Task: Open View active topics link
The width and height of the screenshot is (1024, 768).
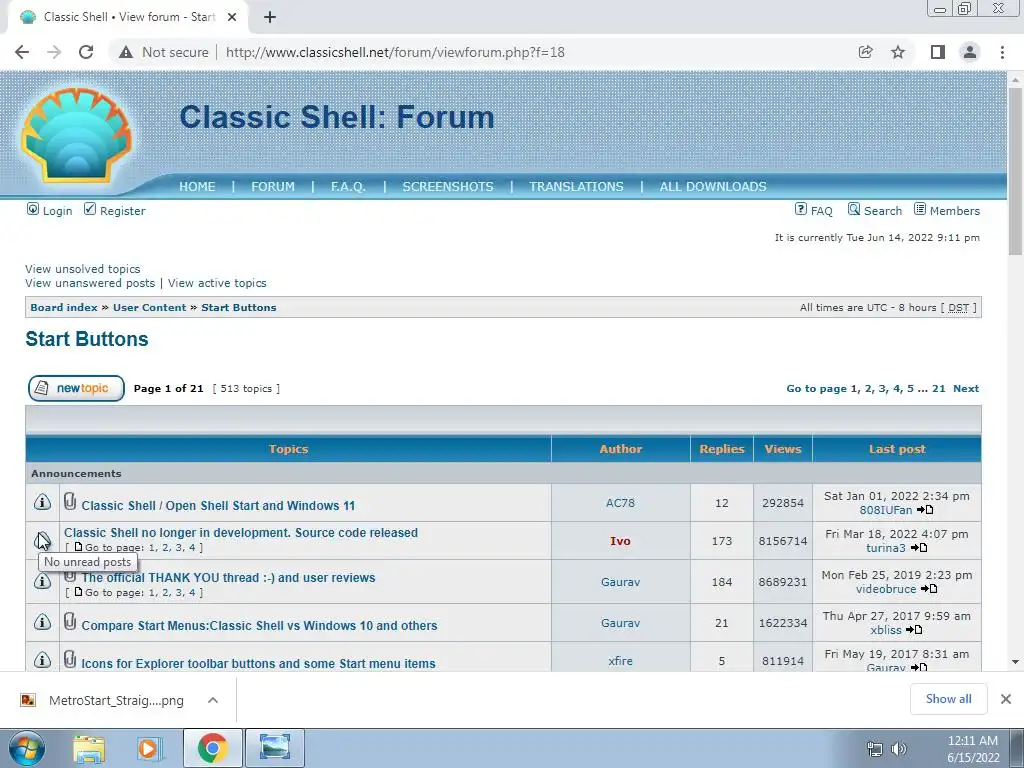Action: (217, 283)
